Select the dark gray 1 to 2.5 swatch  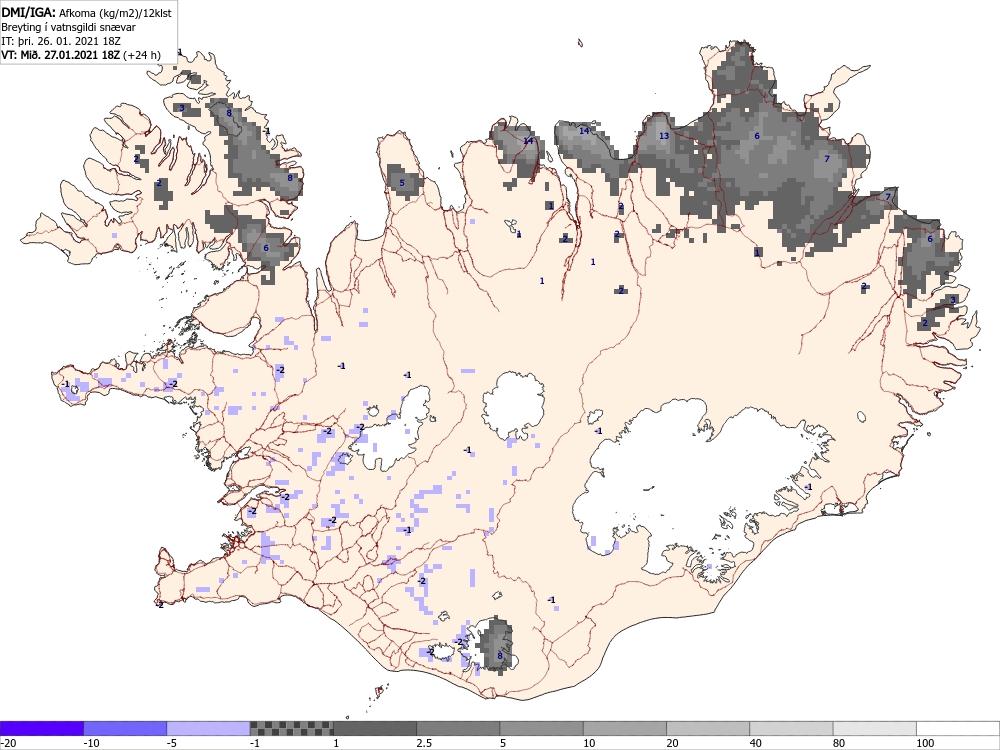pyautogui.click(x=375, y=728)
